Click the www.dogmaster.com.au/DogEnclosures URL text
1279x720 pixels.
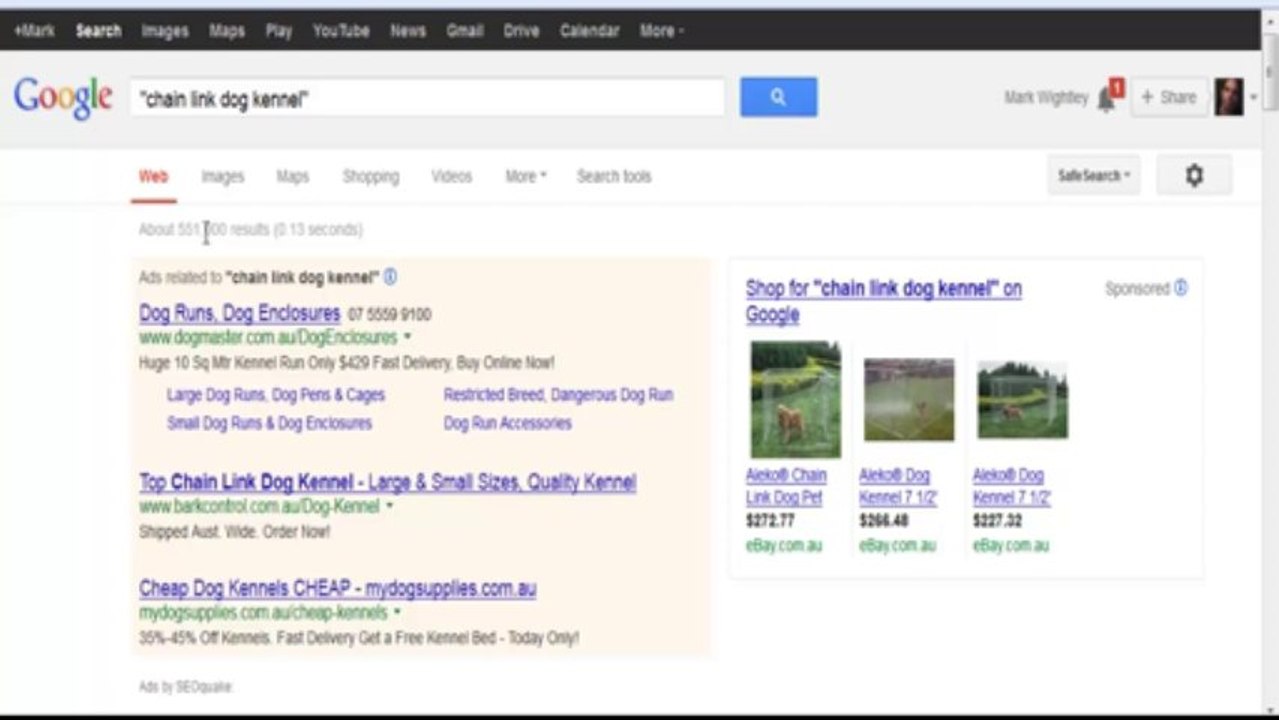tap(268, 338)
